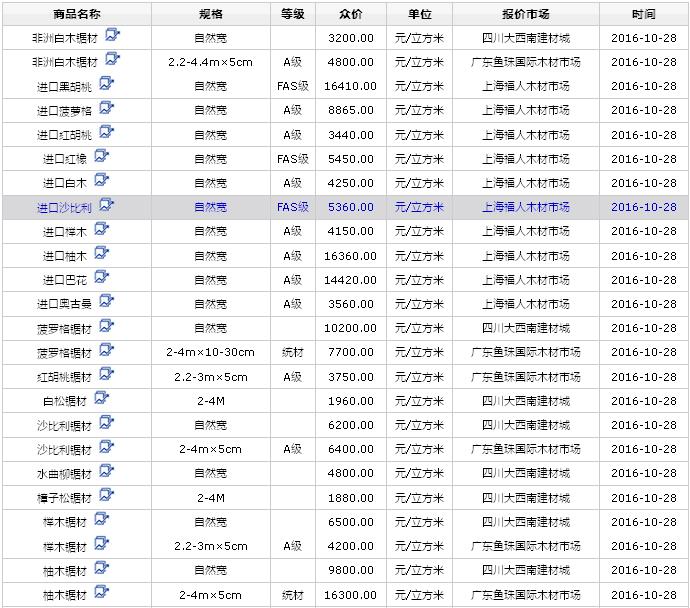690x608 pixels.
Task: Click the chart icon for 樟子松锯材
Action: 106,495
